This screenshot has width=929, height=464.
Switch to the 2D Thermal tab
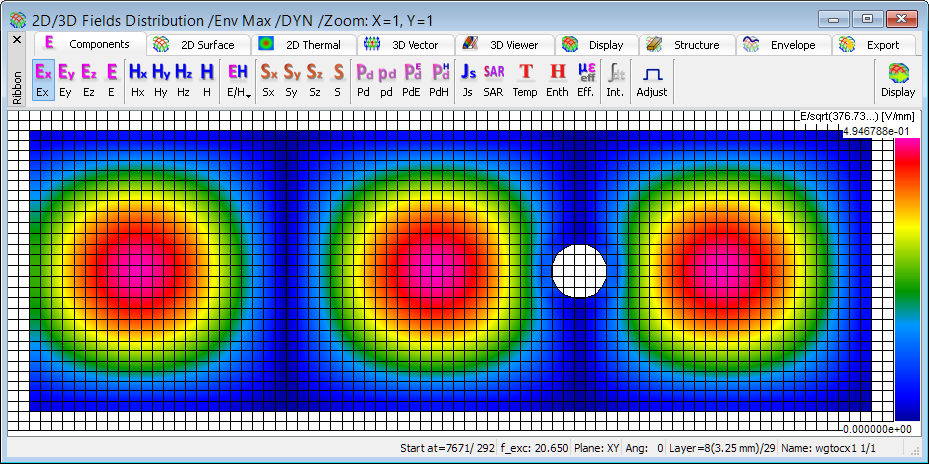tap(301, 44)
